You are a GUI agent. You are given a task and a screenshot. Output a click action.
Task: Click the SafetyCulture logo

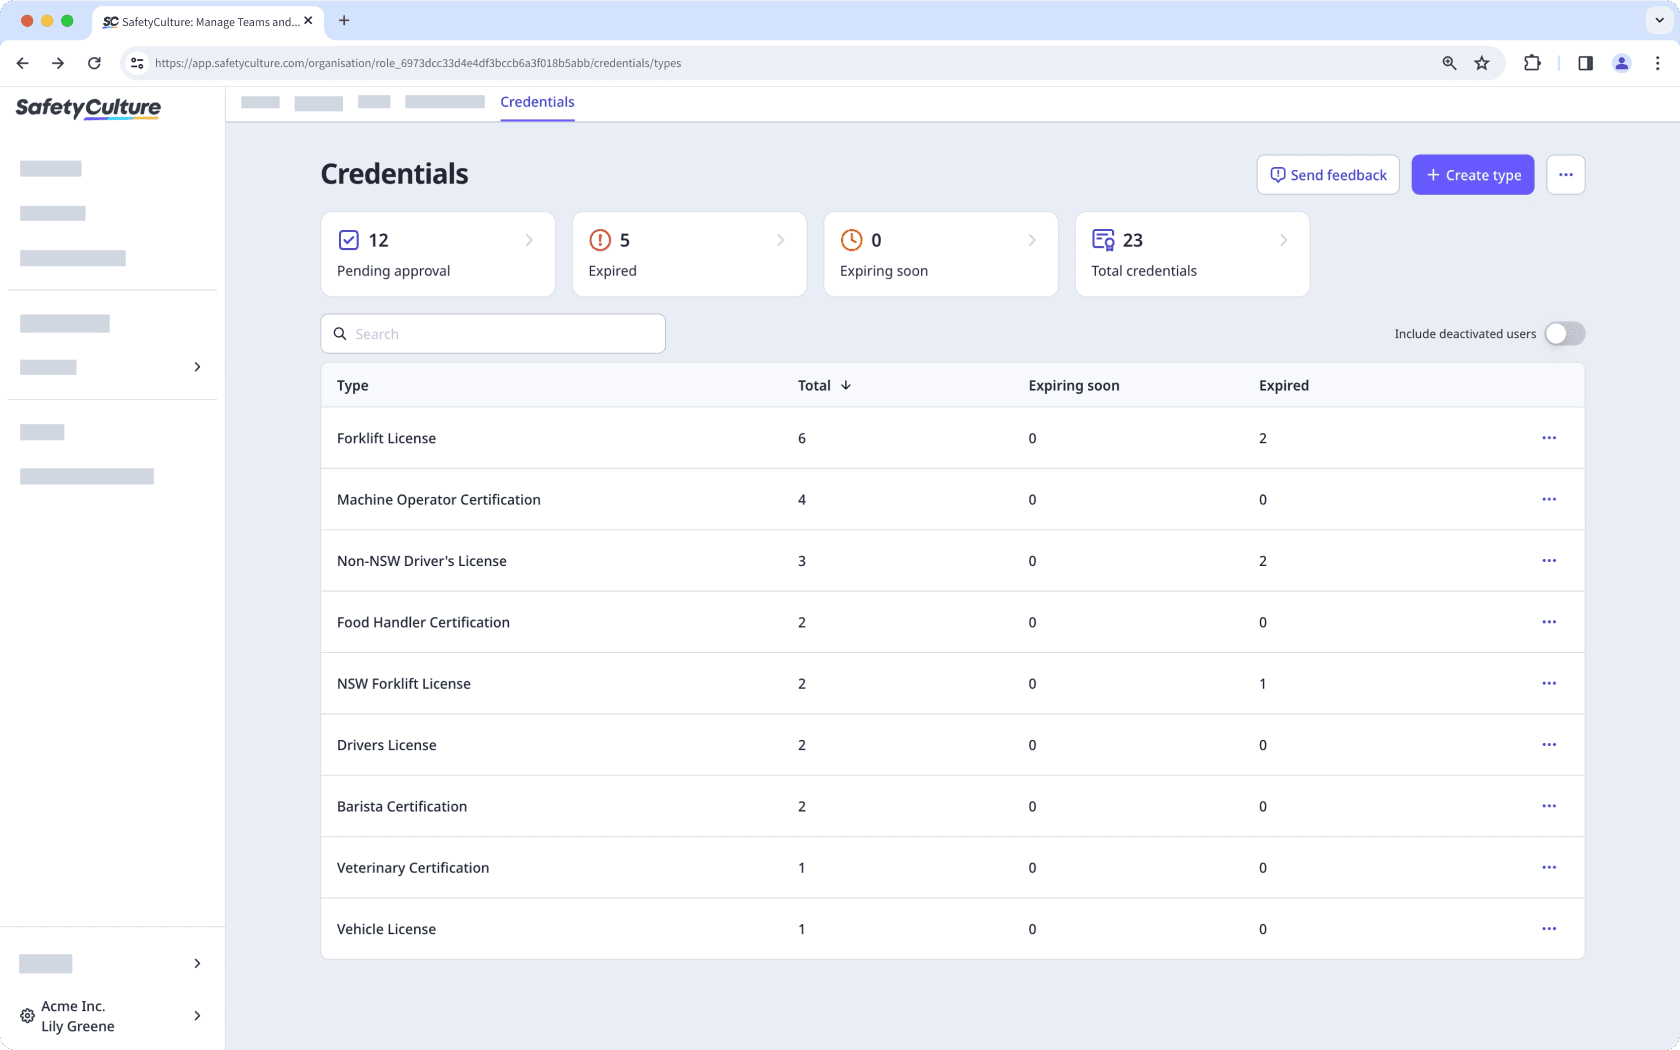click(x=87, y=108)
